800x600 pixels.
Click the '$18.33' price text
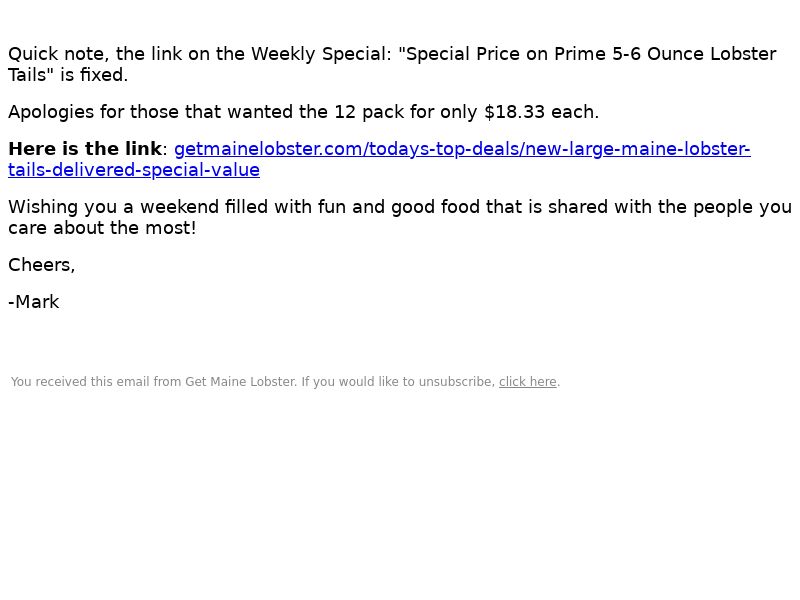(x=514, y=112)
